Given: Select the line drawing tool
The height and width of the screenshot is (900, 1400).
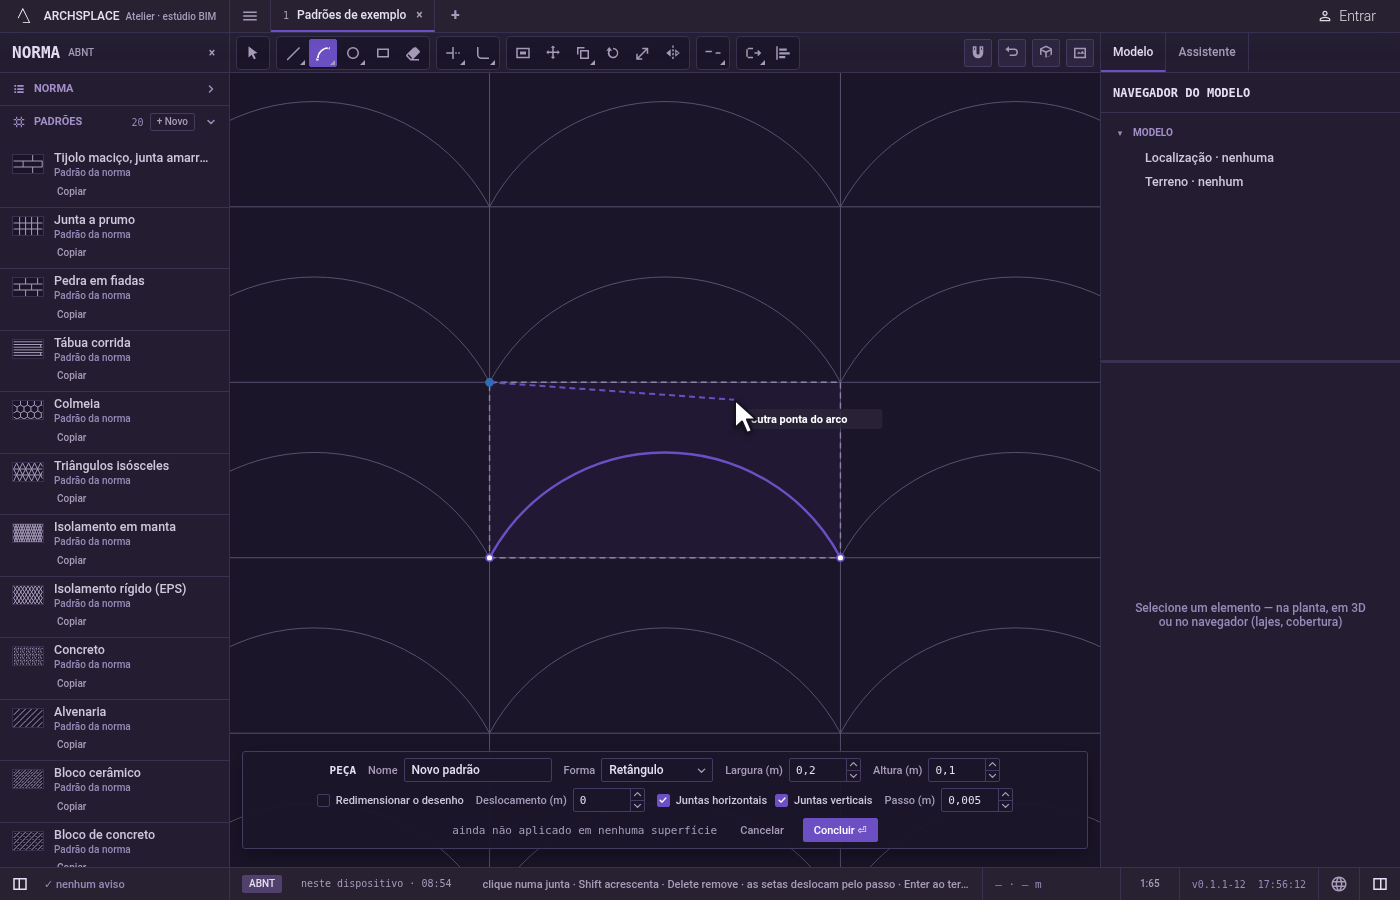Looking at the screenshot, I should 293,53.
